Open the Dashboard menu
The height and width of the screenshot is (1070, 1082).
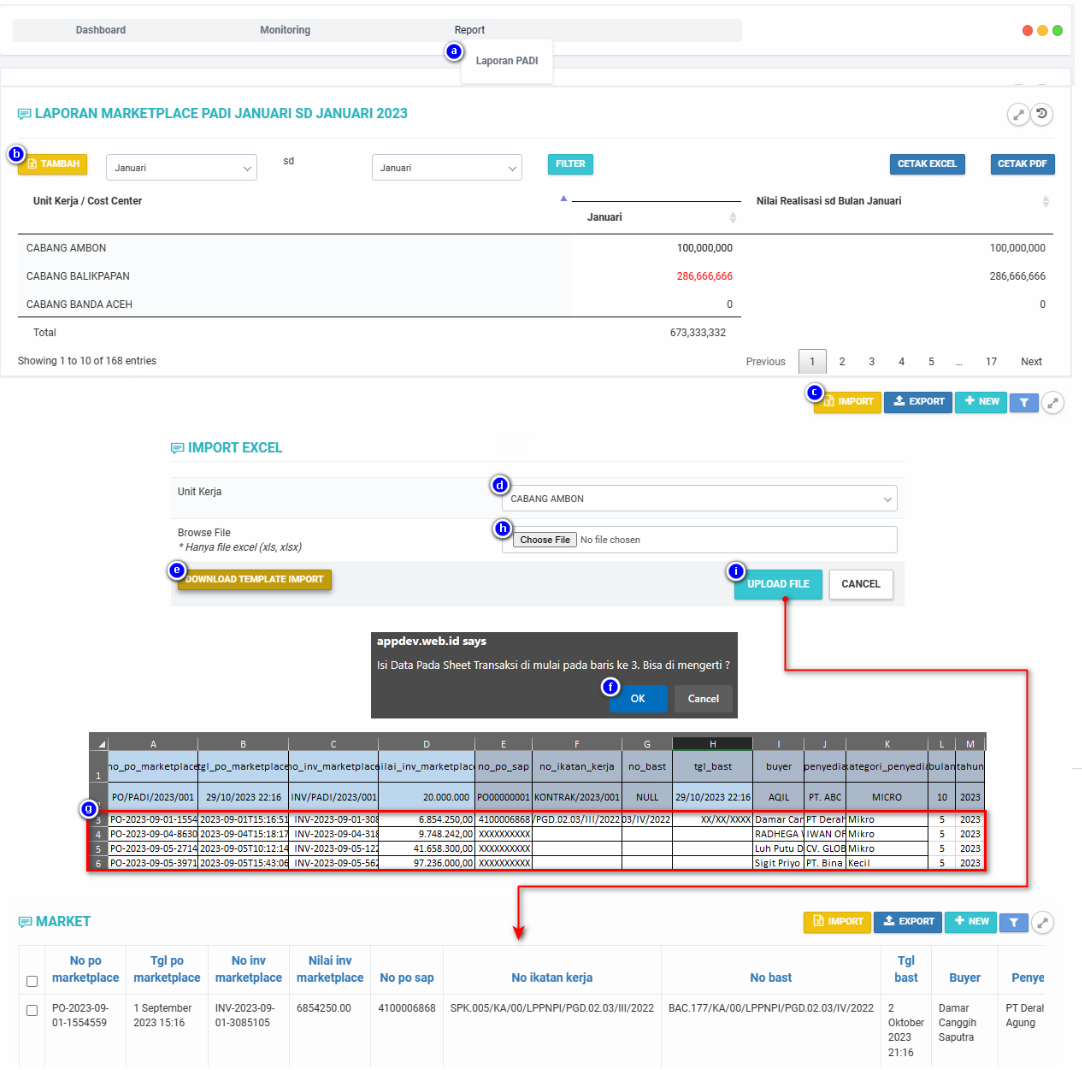tap(101, 30)
